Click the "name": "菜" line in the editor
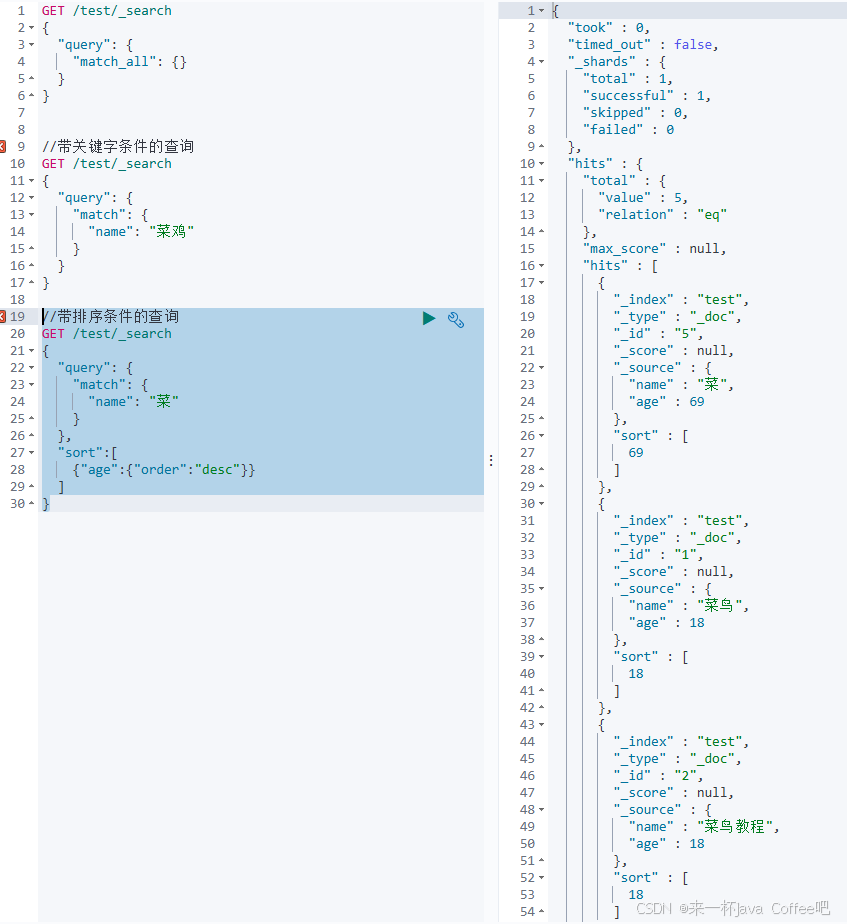The image size is (847, 924). 133,402
